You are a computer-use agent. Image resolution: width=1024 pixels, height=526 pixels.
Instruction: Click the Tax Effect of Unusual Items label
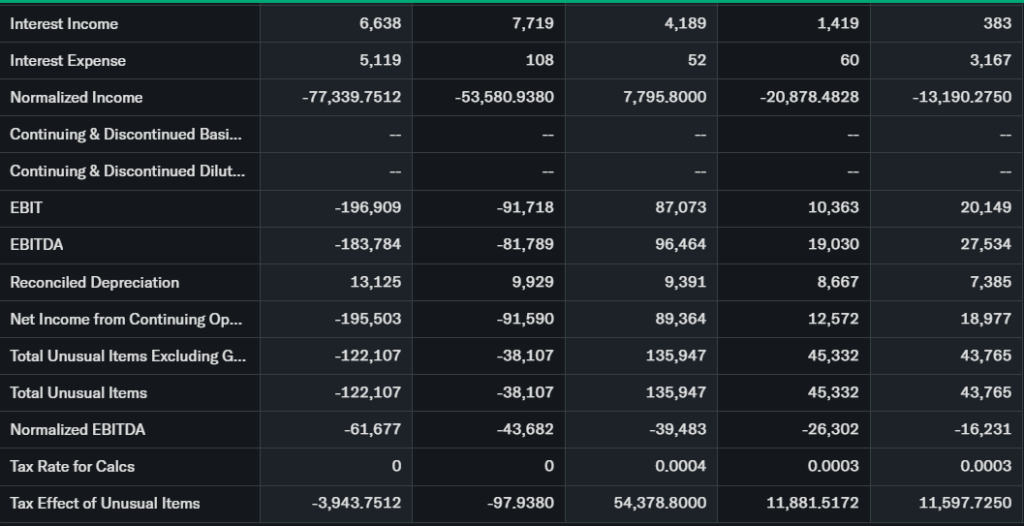click(105, 504)
